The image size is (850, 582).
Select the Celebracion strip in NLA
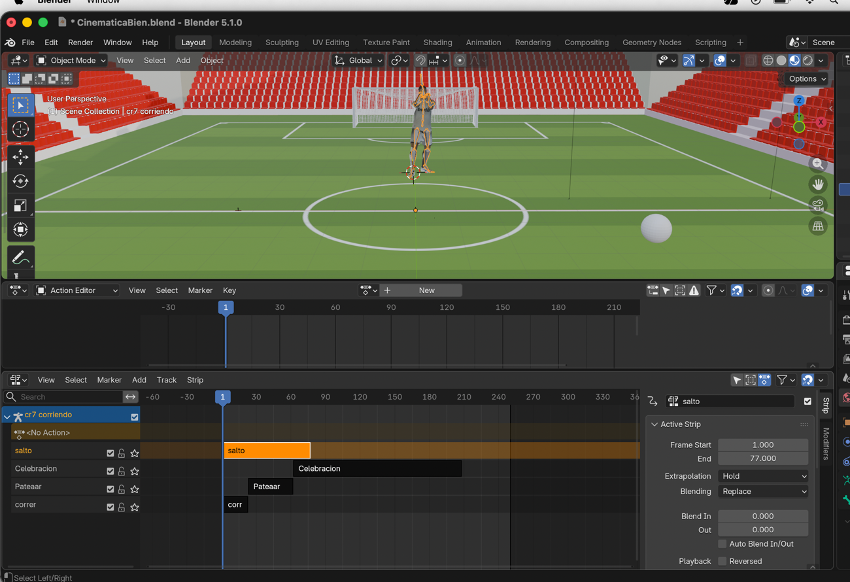[x=377, y=469]
